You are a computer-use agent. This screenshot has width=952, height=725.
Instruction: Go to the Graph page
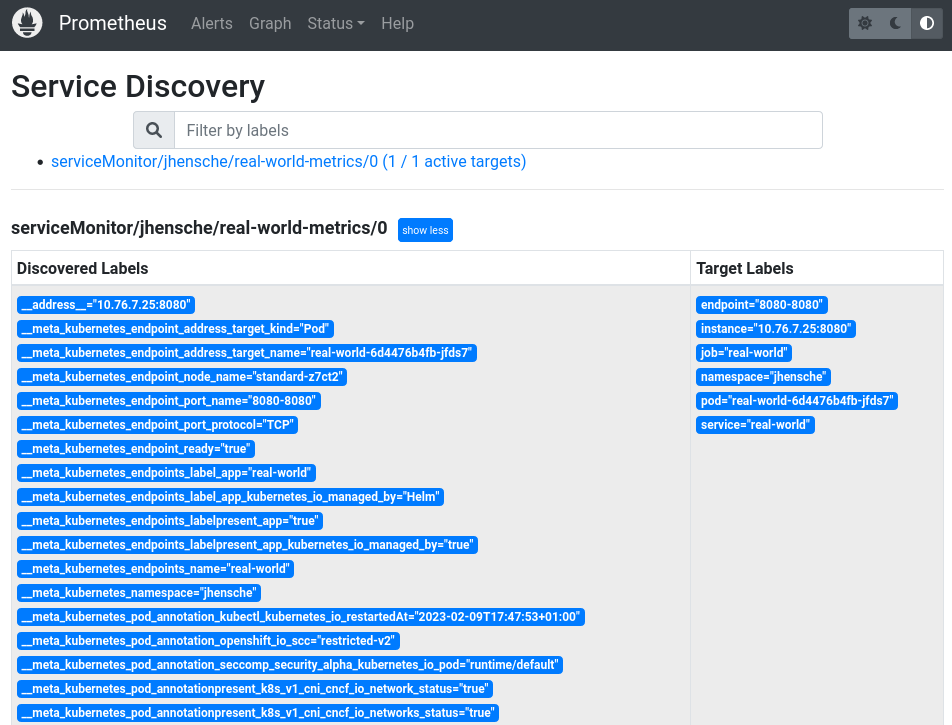tap(270, 23)
